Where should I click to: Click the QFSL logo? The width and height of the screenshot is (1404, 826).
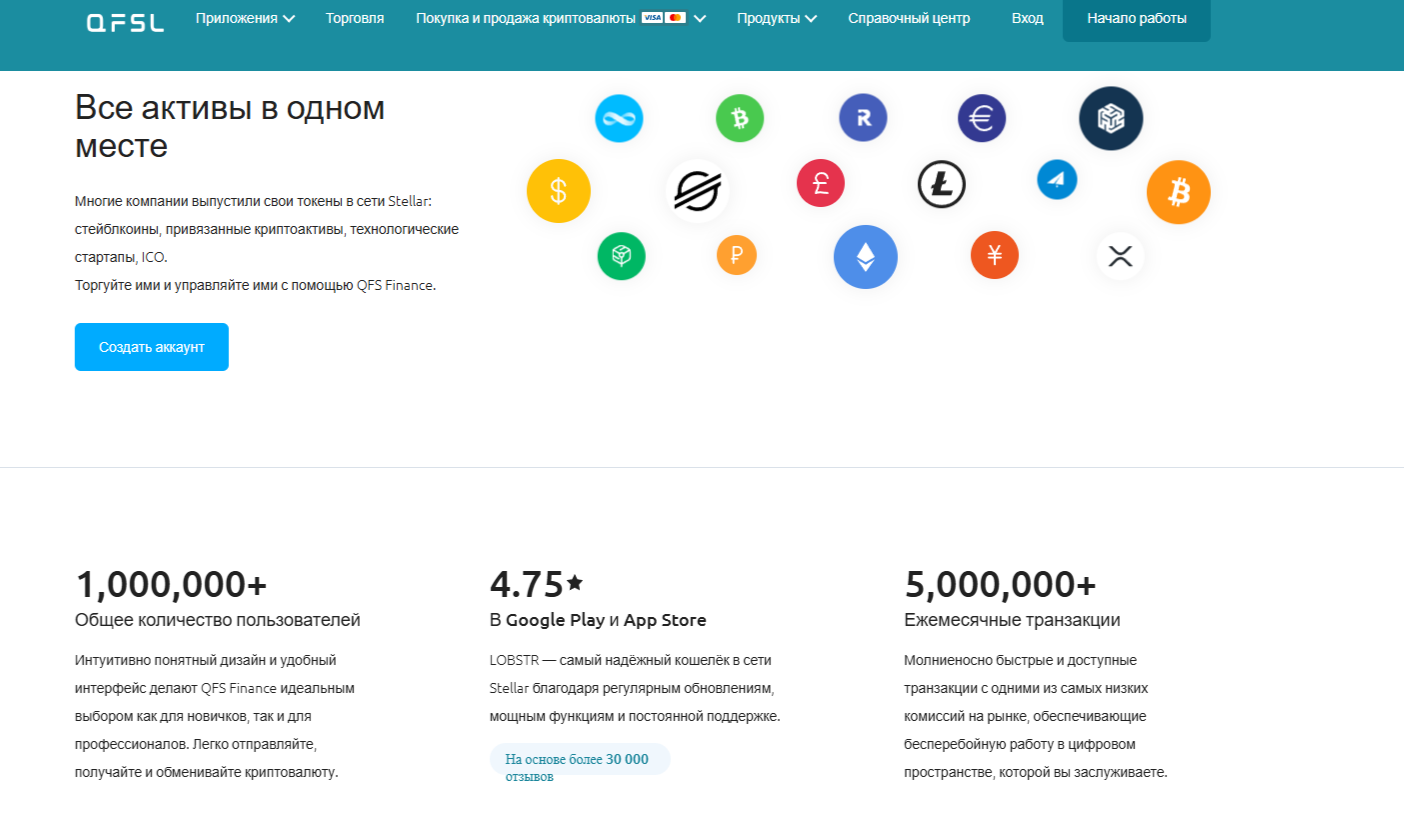tap(125, 20)
